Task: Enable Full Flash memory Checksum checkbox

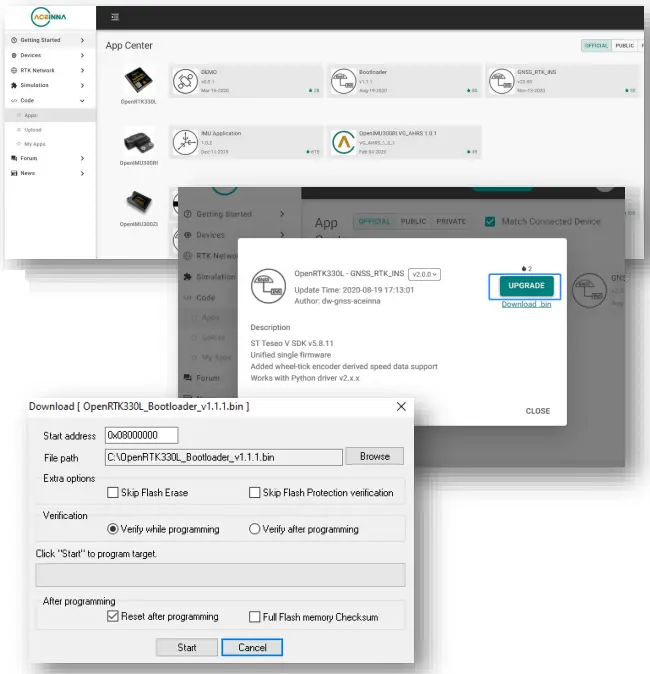Action: click(x=254, y=617)
